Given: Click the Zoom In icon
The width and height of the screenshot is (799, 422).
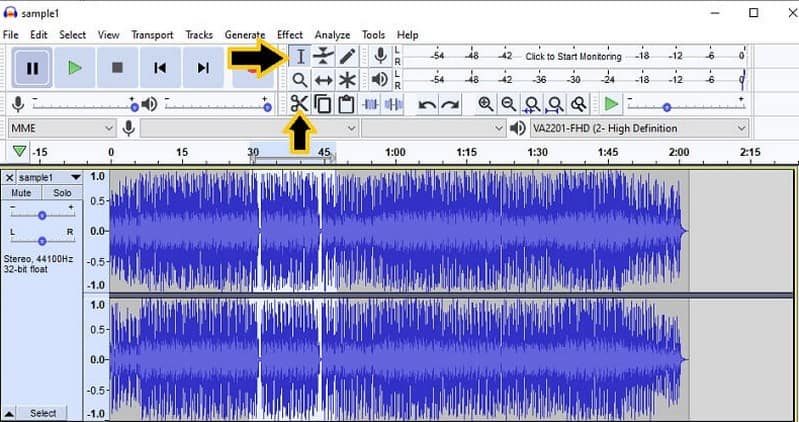Looking at the screenshot, I should pyautogui.click(x=486, y=104).
